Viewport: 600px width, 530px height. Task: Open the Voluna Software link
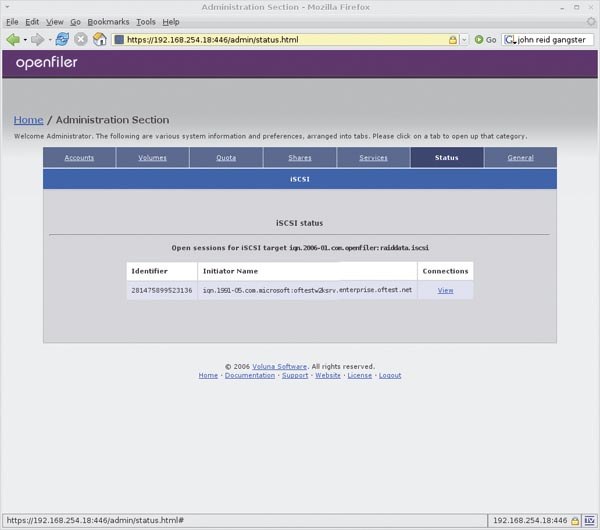pos(279,367)
